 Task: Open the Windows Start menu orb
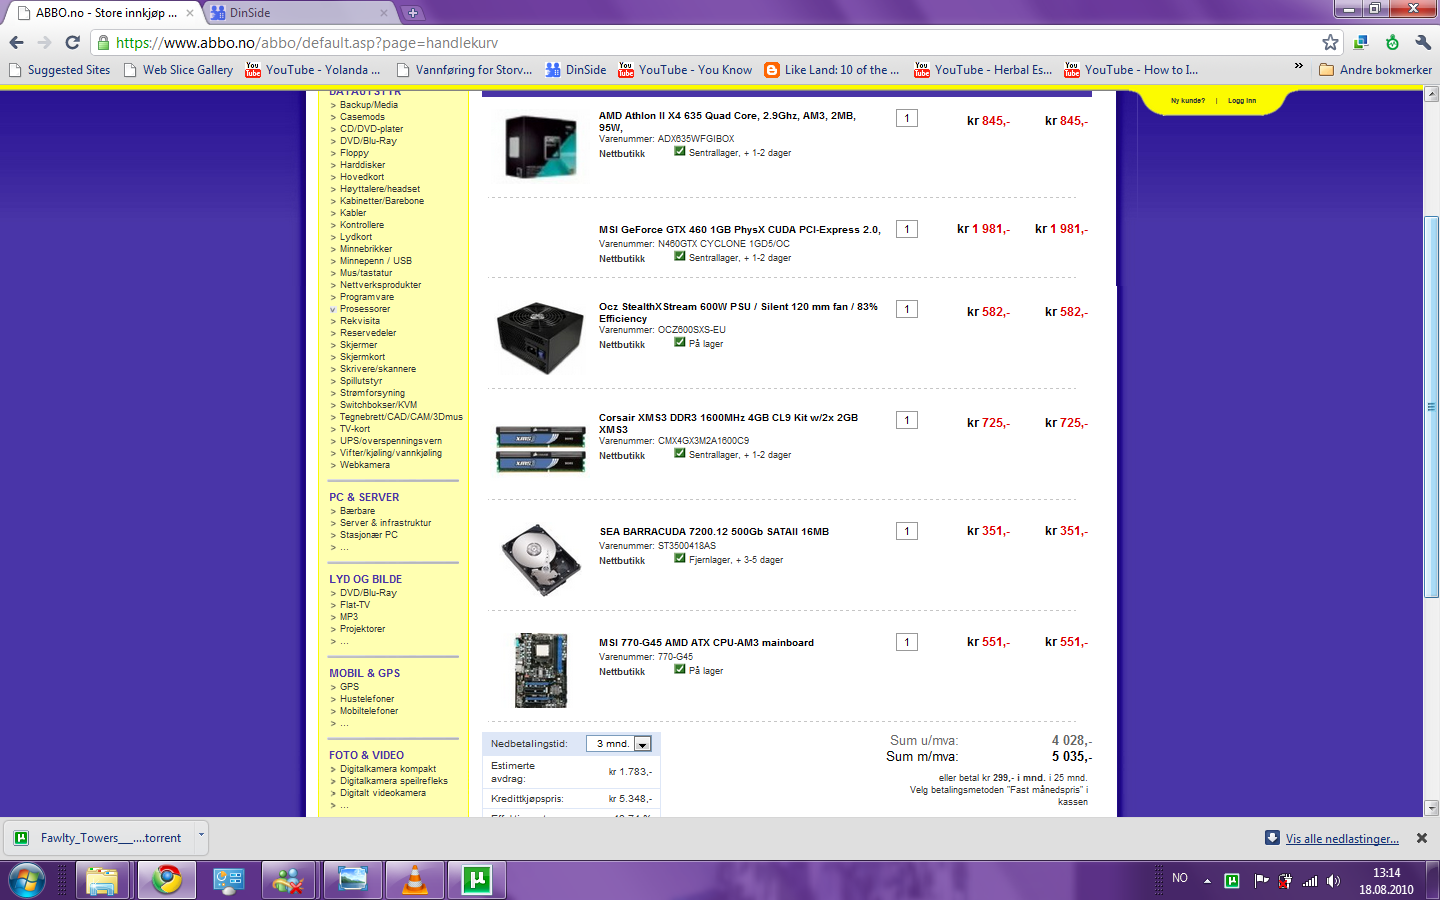(27, 880)
